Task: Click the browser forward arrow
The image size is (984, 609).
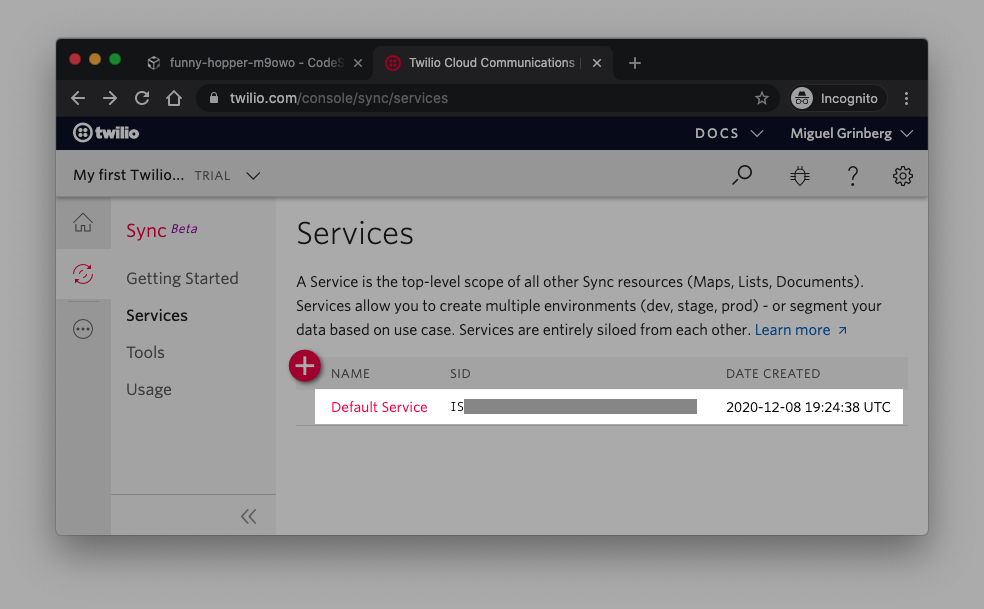Action: coord(110,98)
